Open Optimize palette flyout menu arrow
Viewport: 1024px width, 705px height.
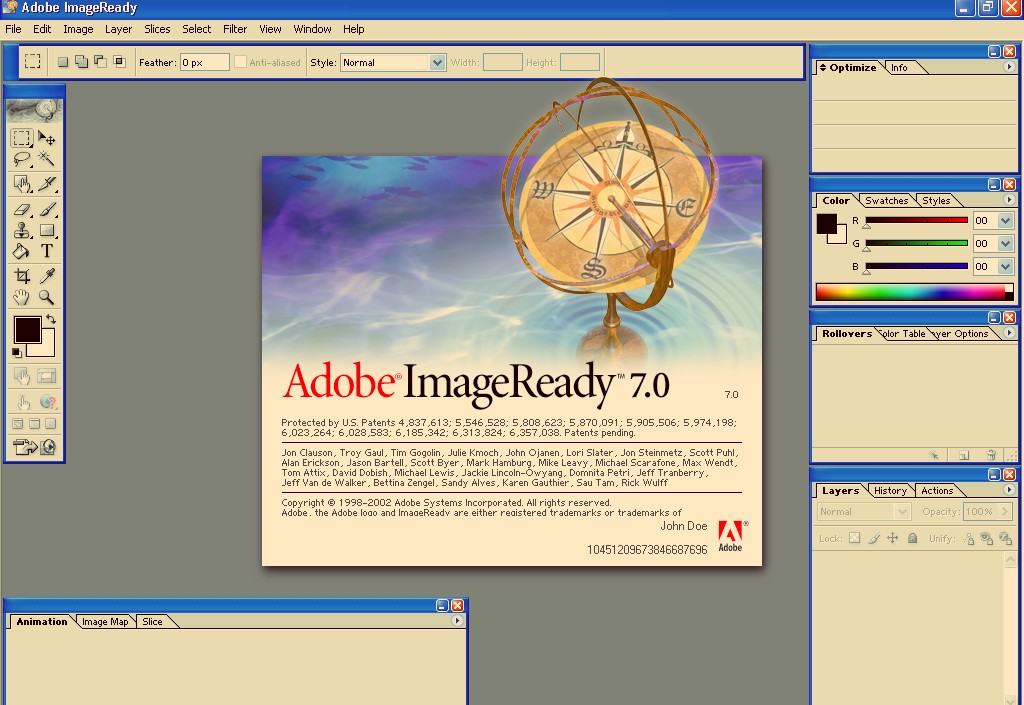click(x=1009, y=67)
